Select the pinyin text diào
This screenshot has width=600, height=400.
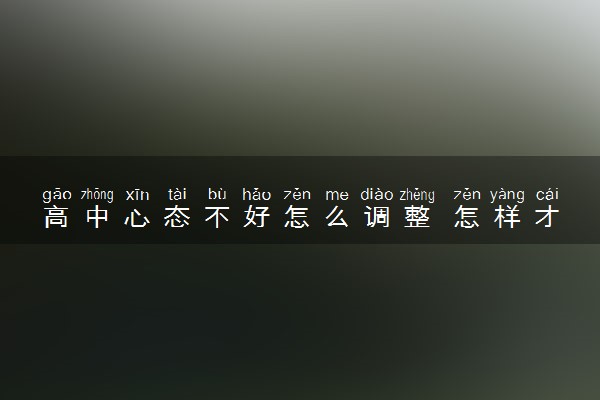(x=377, y=194)
